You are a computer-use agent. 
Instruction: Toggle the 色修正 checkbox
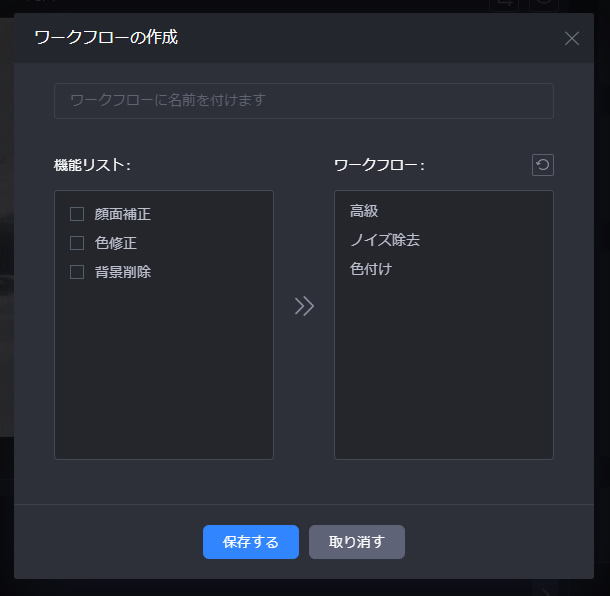77,243
